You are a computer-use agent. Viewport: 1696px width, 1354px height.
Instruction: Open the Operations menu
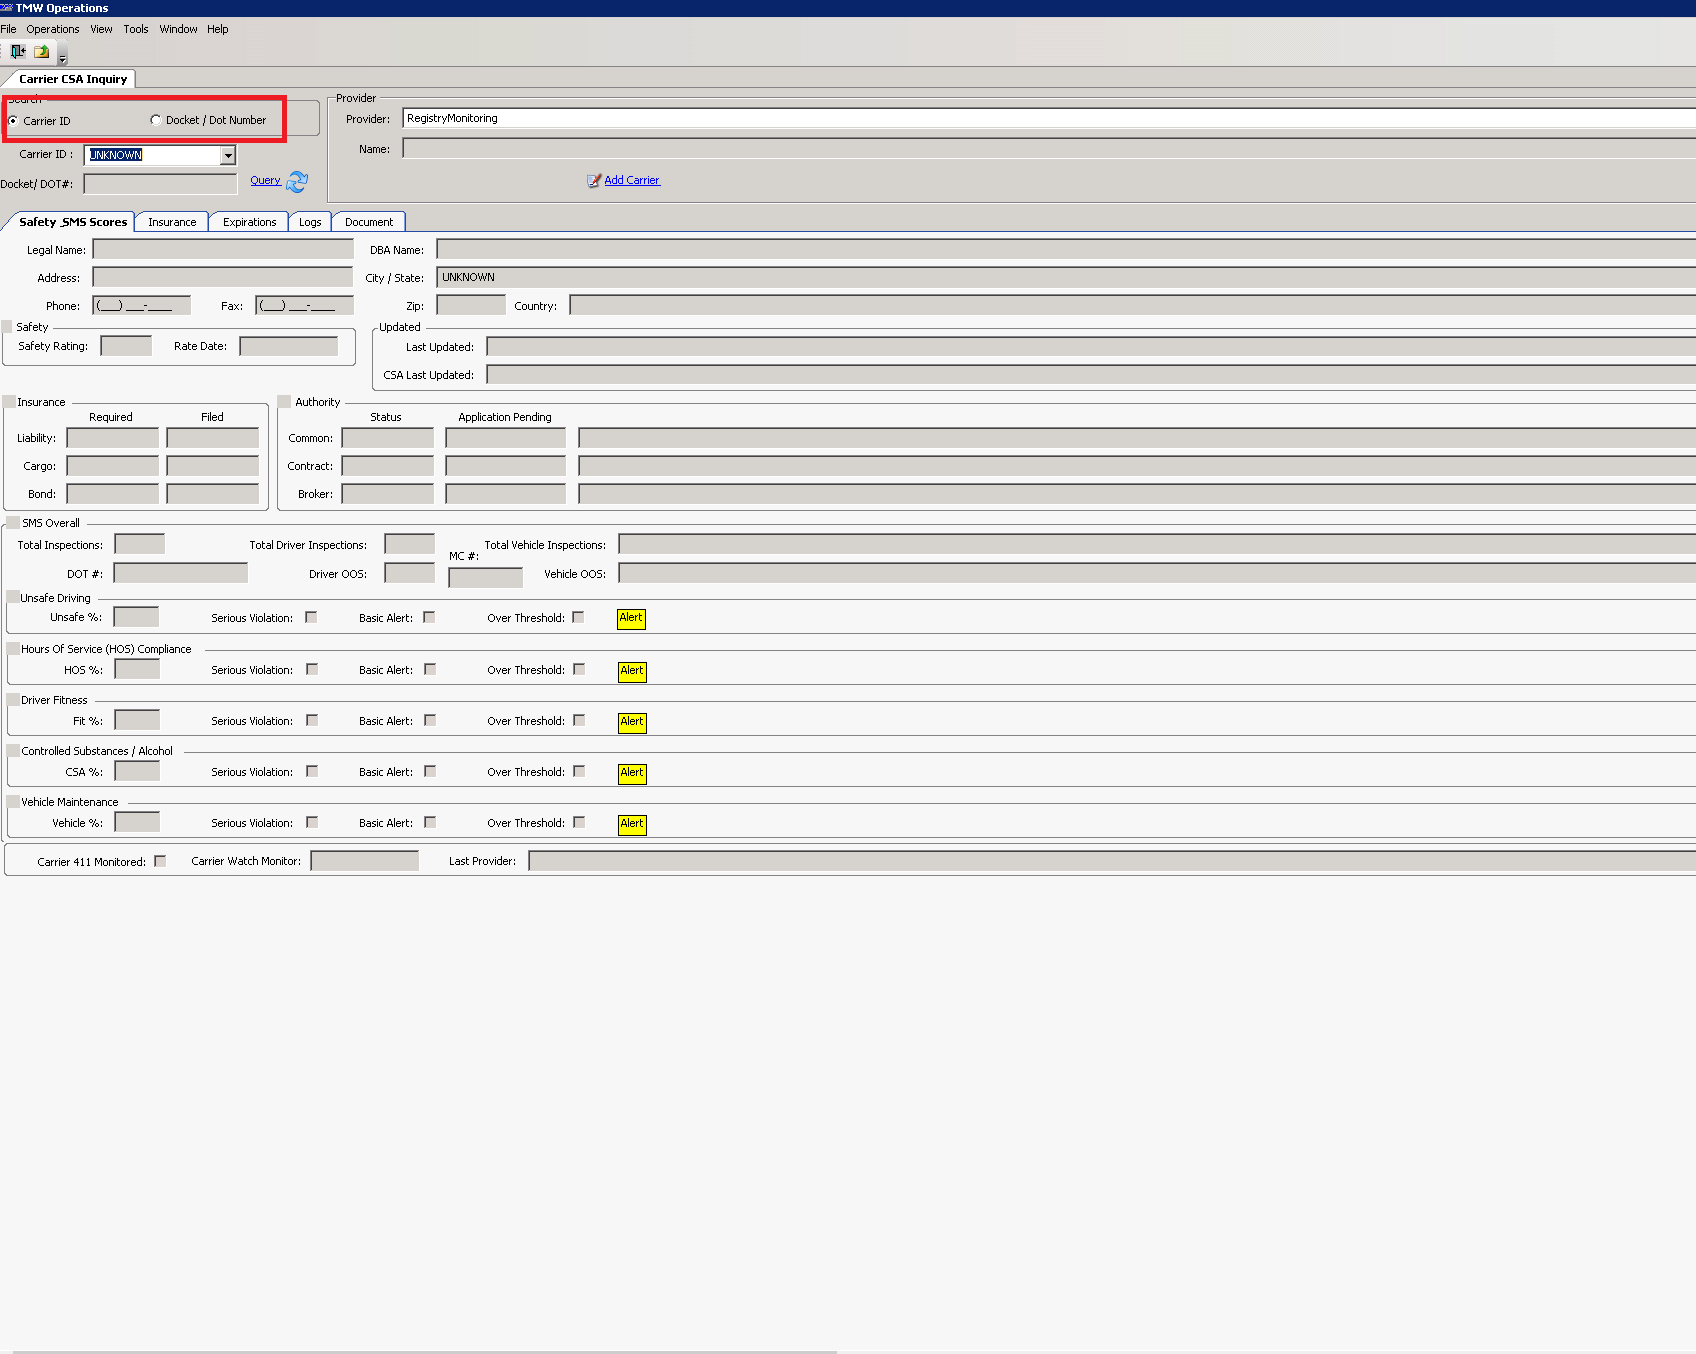pyautogui.click(x=53, y=29)
